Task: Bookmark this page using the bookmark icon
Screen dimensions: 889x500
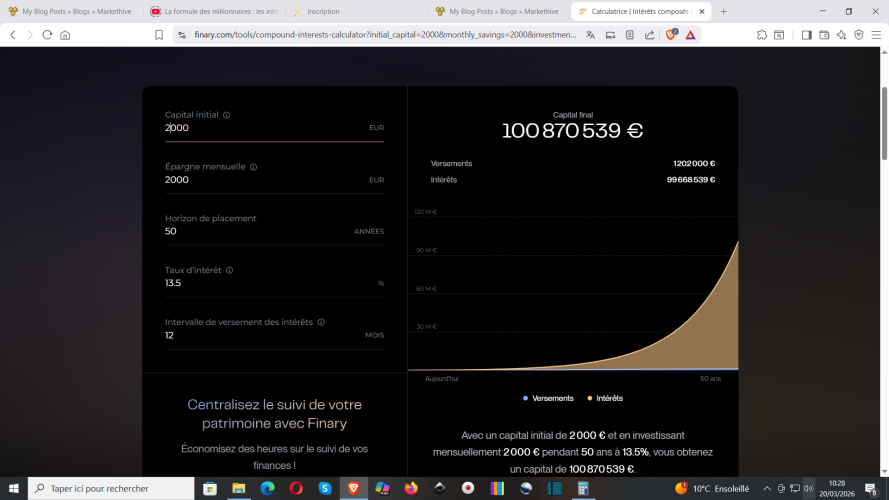Action: coord(159,34)
